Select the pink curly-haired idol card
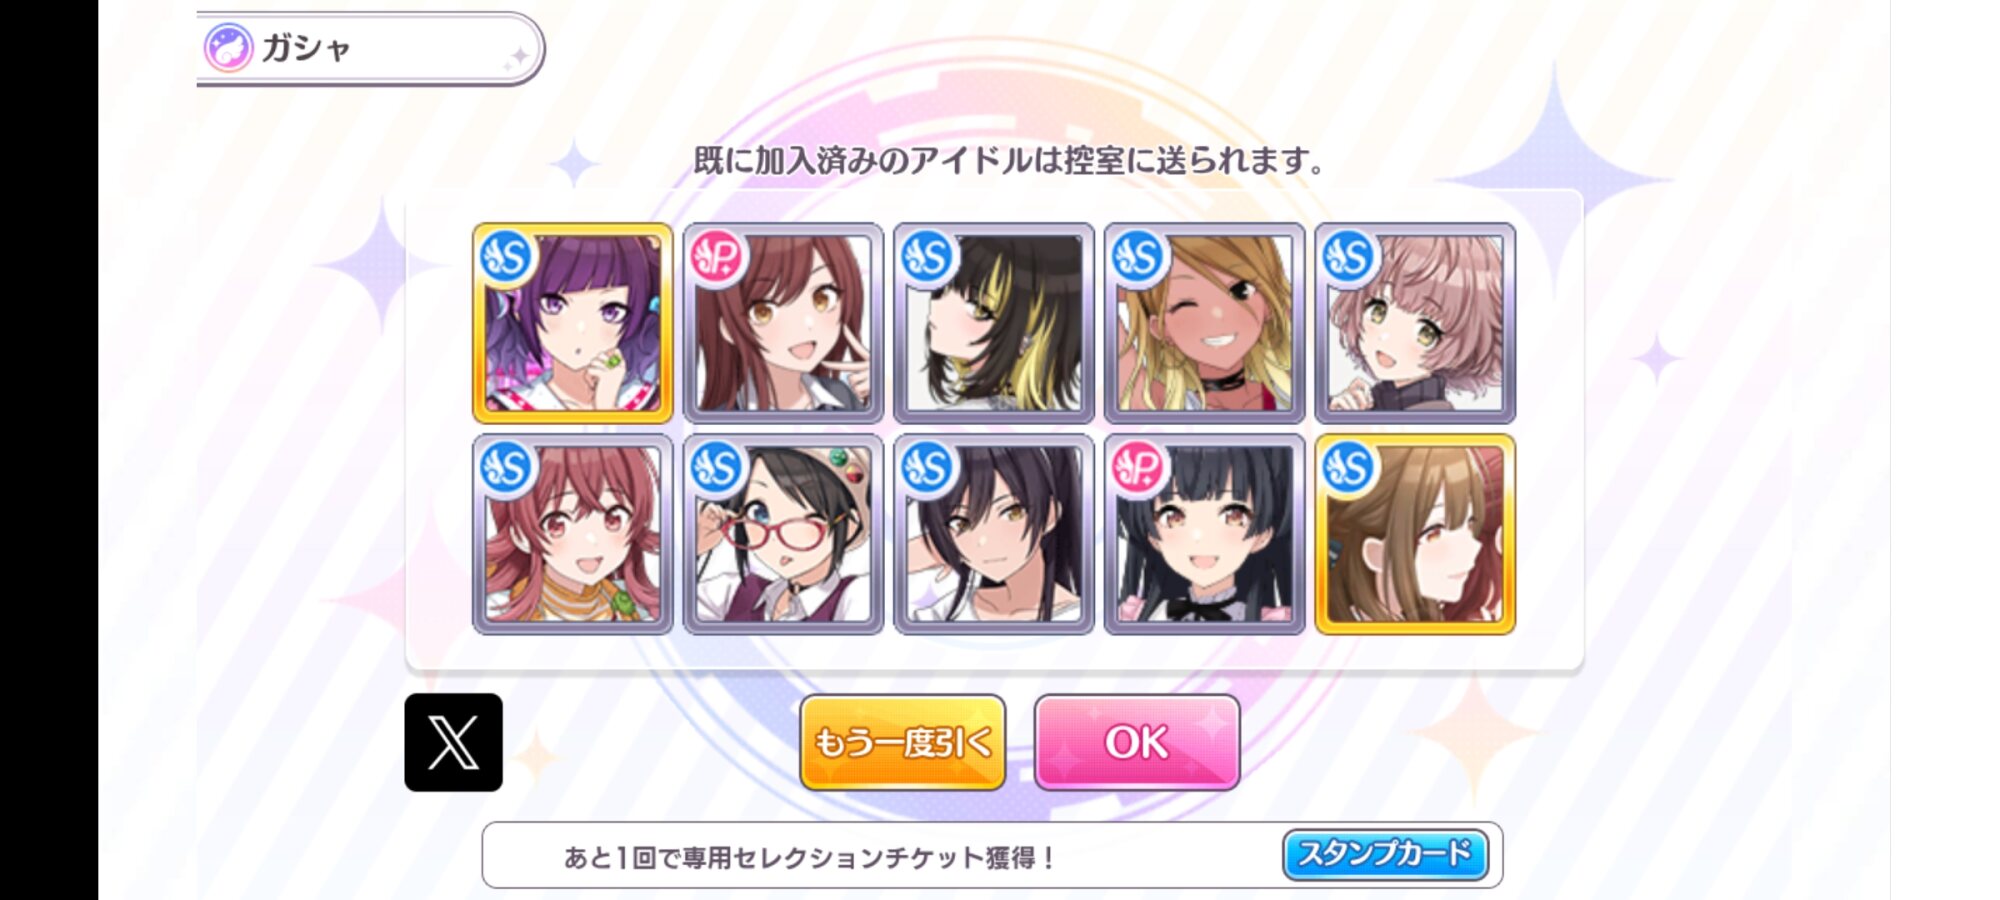Viewport: 2000px width, 900px height. [x=1415, y=323]
